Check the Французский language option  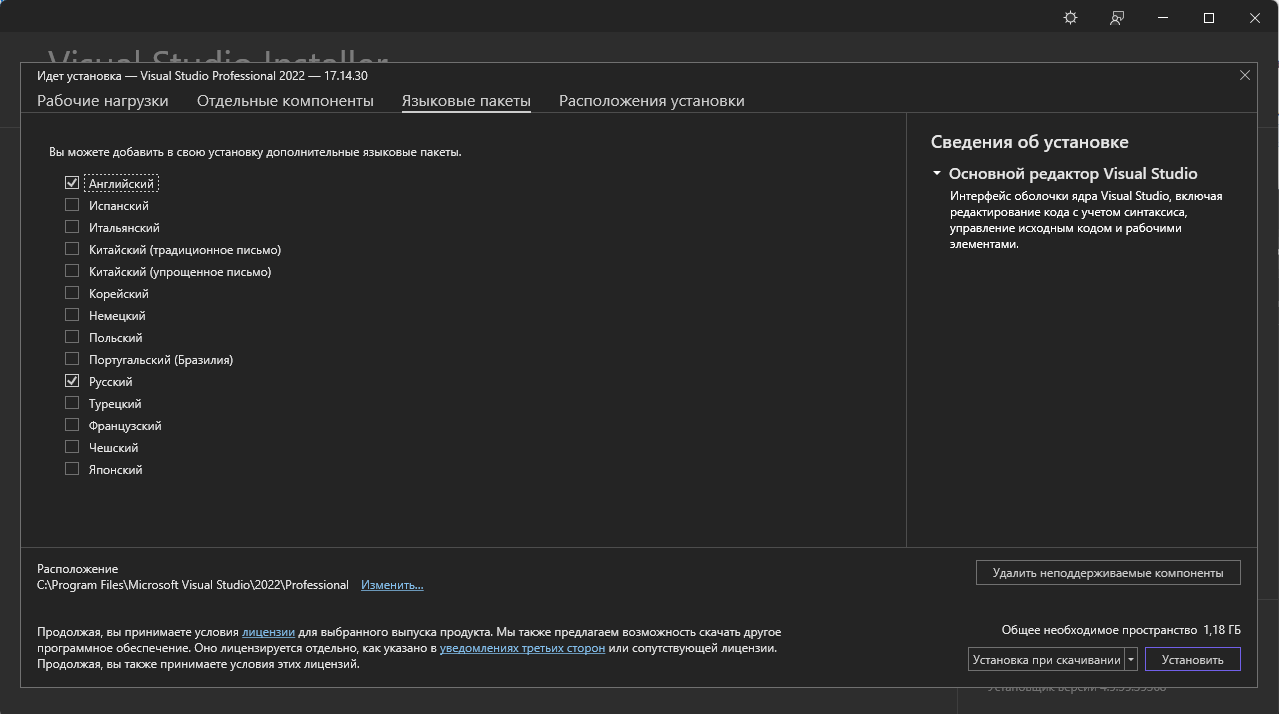pyautogui.click(x=72, y=425)
